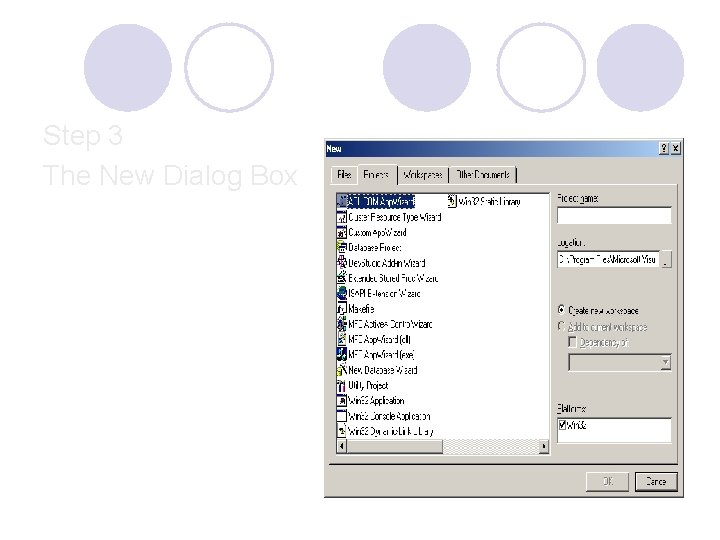The height and width of the screenshot is (540, 720).
Task: Click the question mark help button in title bar
Action: (664, 148)
